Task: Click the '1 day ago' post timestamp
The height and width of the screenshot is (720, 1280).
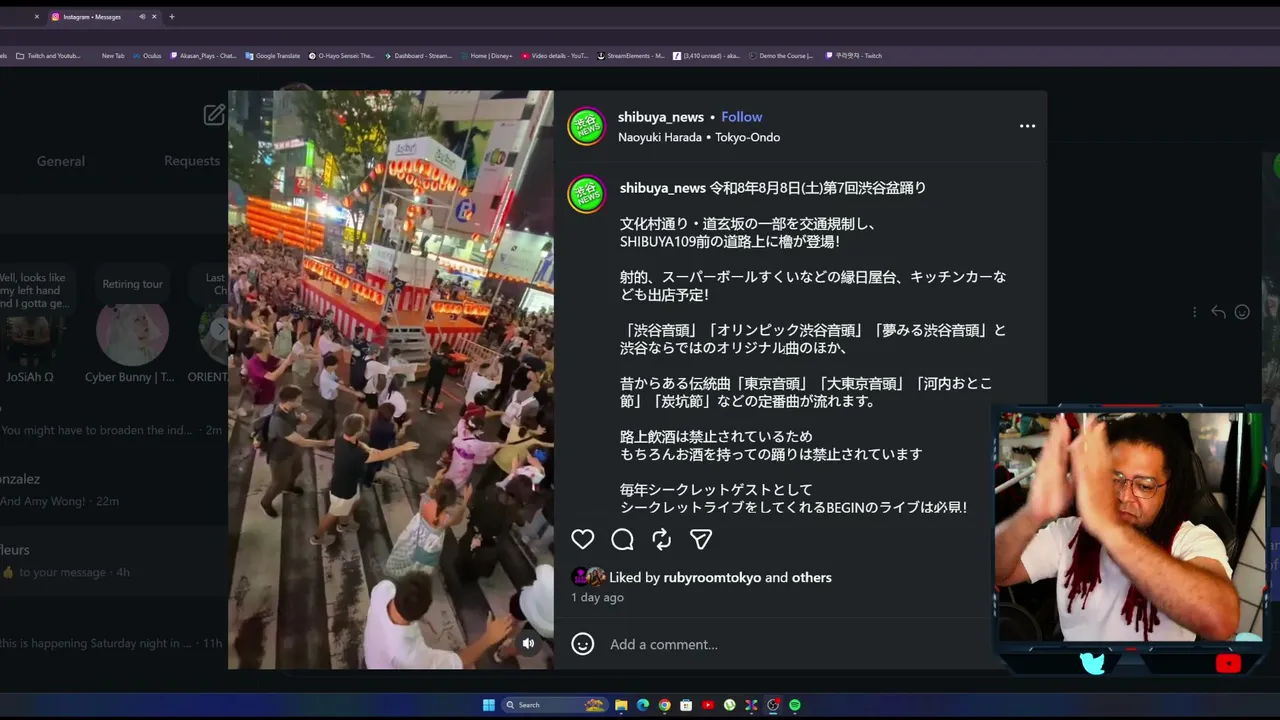Action: pos(597,597)
